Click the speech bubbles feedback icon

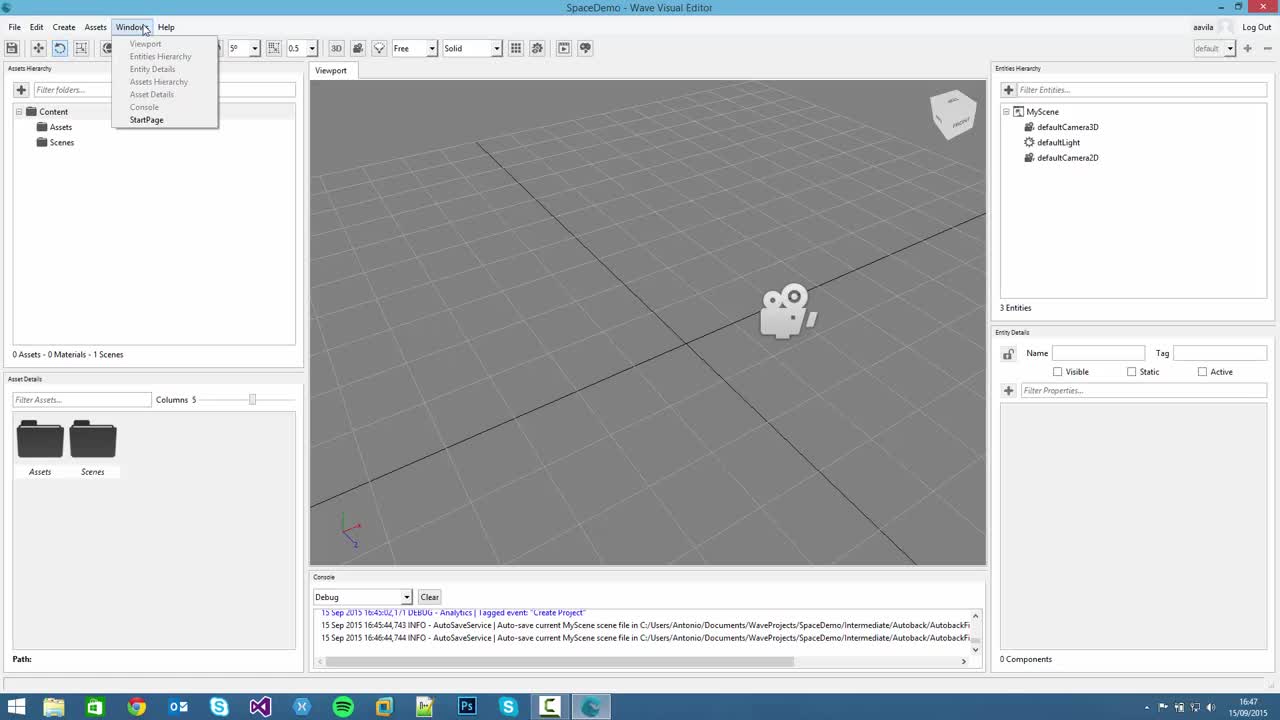[x=586, y=48]
